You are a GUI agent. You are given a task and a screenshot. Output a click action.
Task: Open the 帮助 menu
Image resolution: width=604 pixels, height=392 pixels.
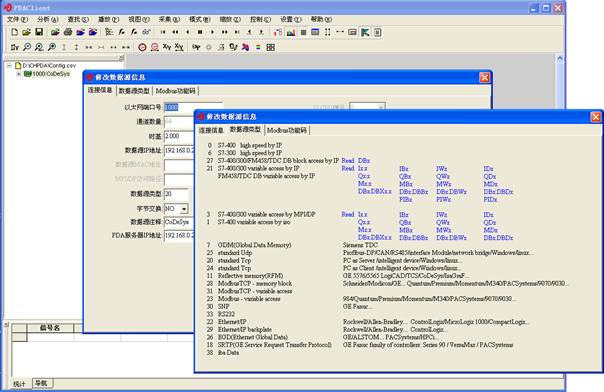(321, 19)
